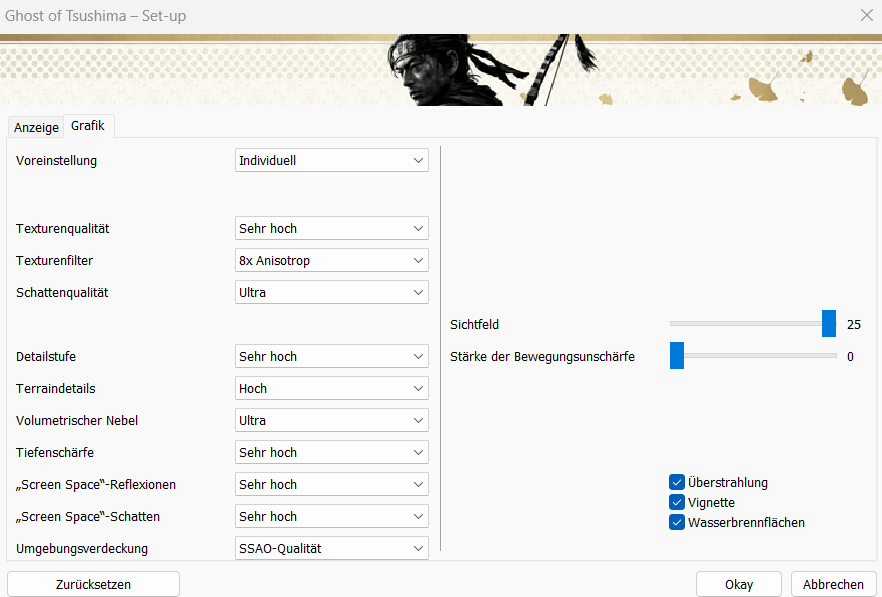Cancel with the Abbrechen button
Screen dimensions: 882x597
833,584
